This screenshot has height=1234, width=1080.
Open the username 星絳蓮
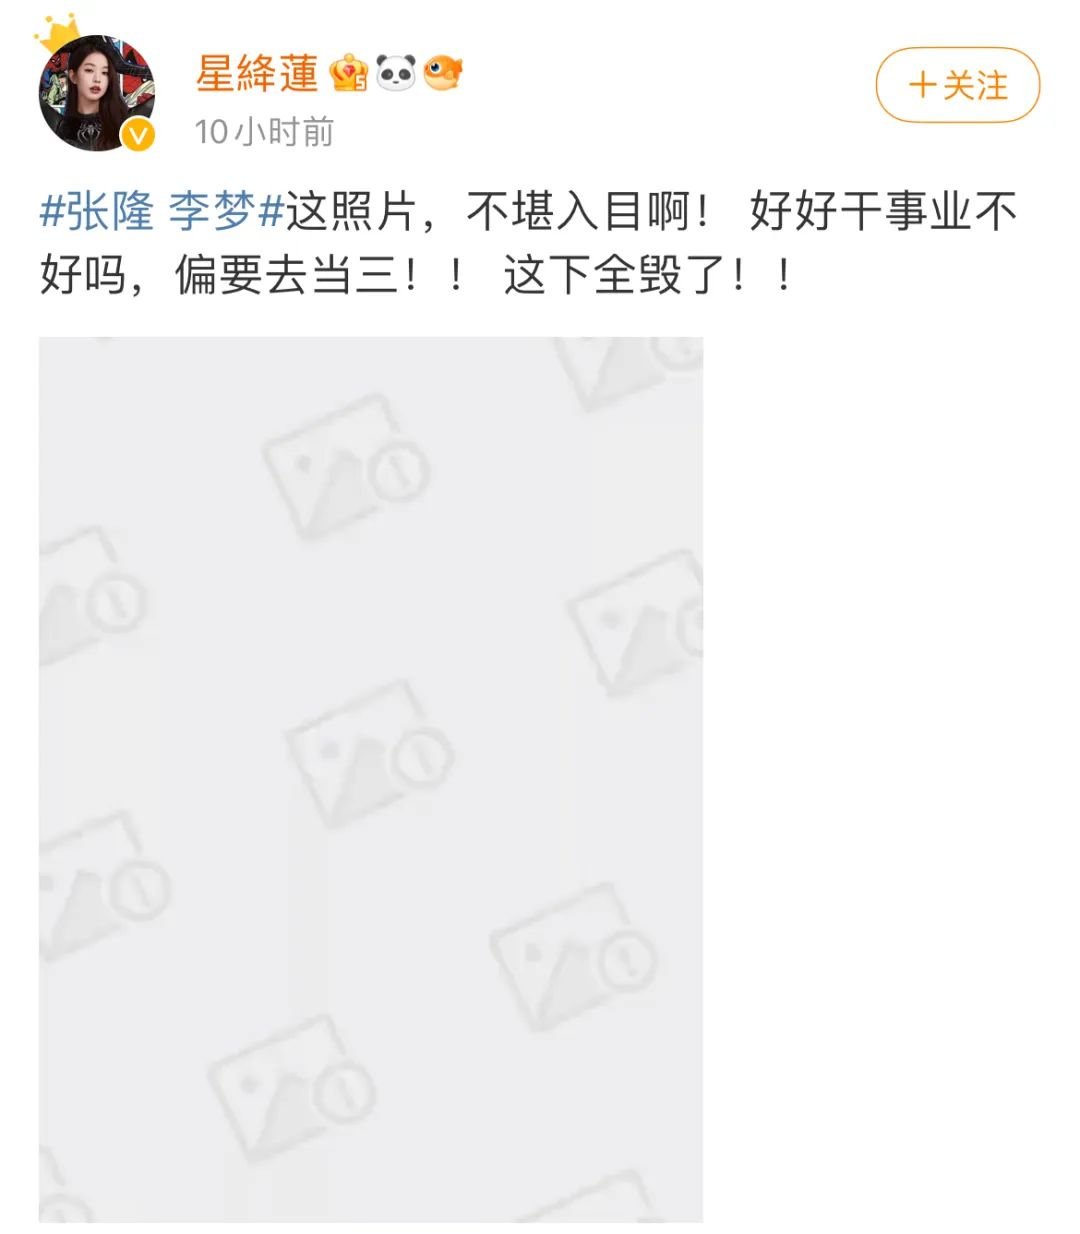[257, 74]
